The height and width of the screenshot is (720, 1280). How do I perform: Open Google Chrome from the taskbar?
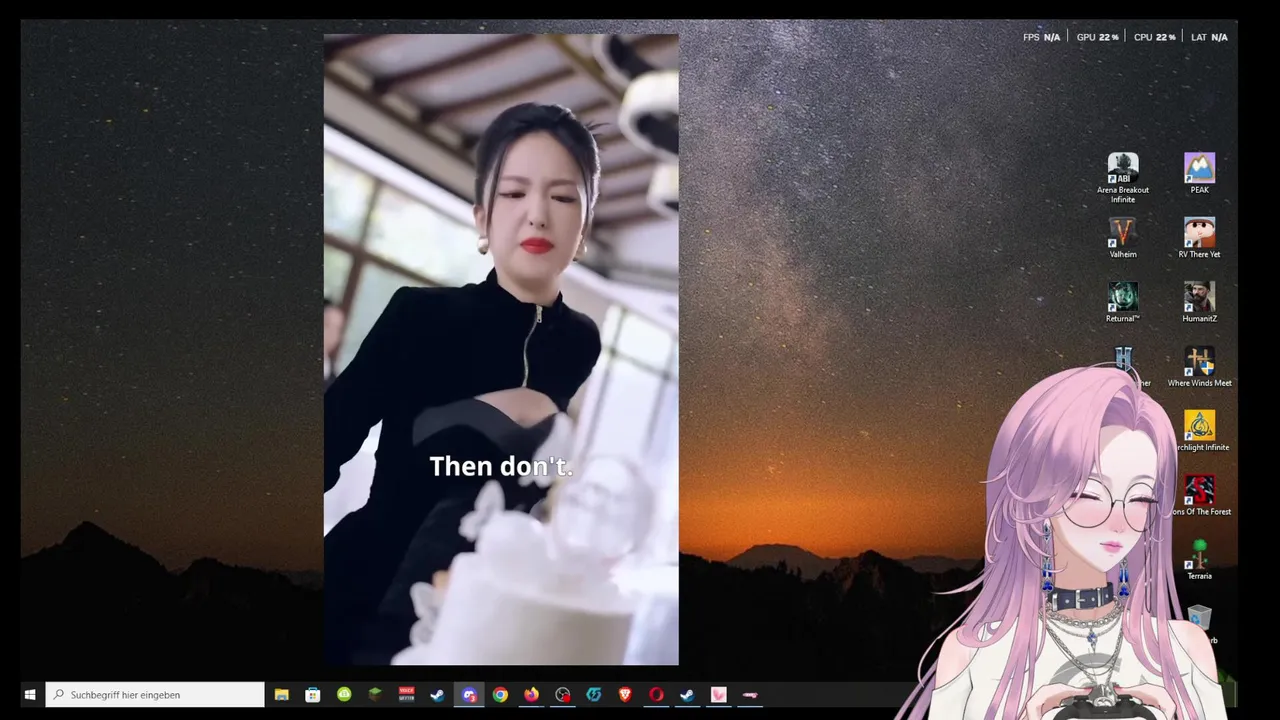pyautogui.click(x=500, y=695)
